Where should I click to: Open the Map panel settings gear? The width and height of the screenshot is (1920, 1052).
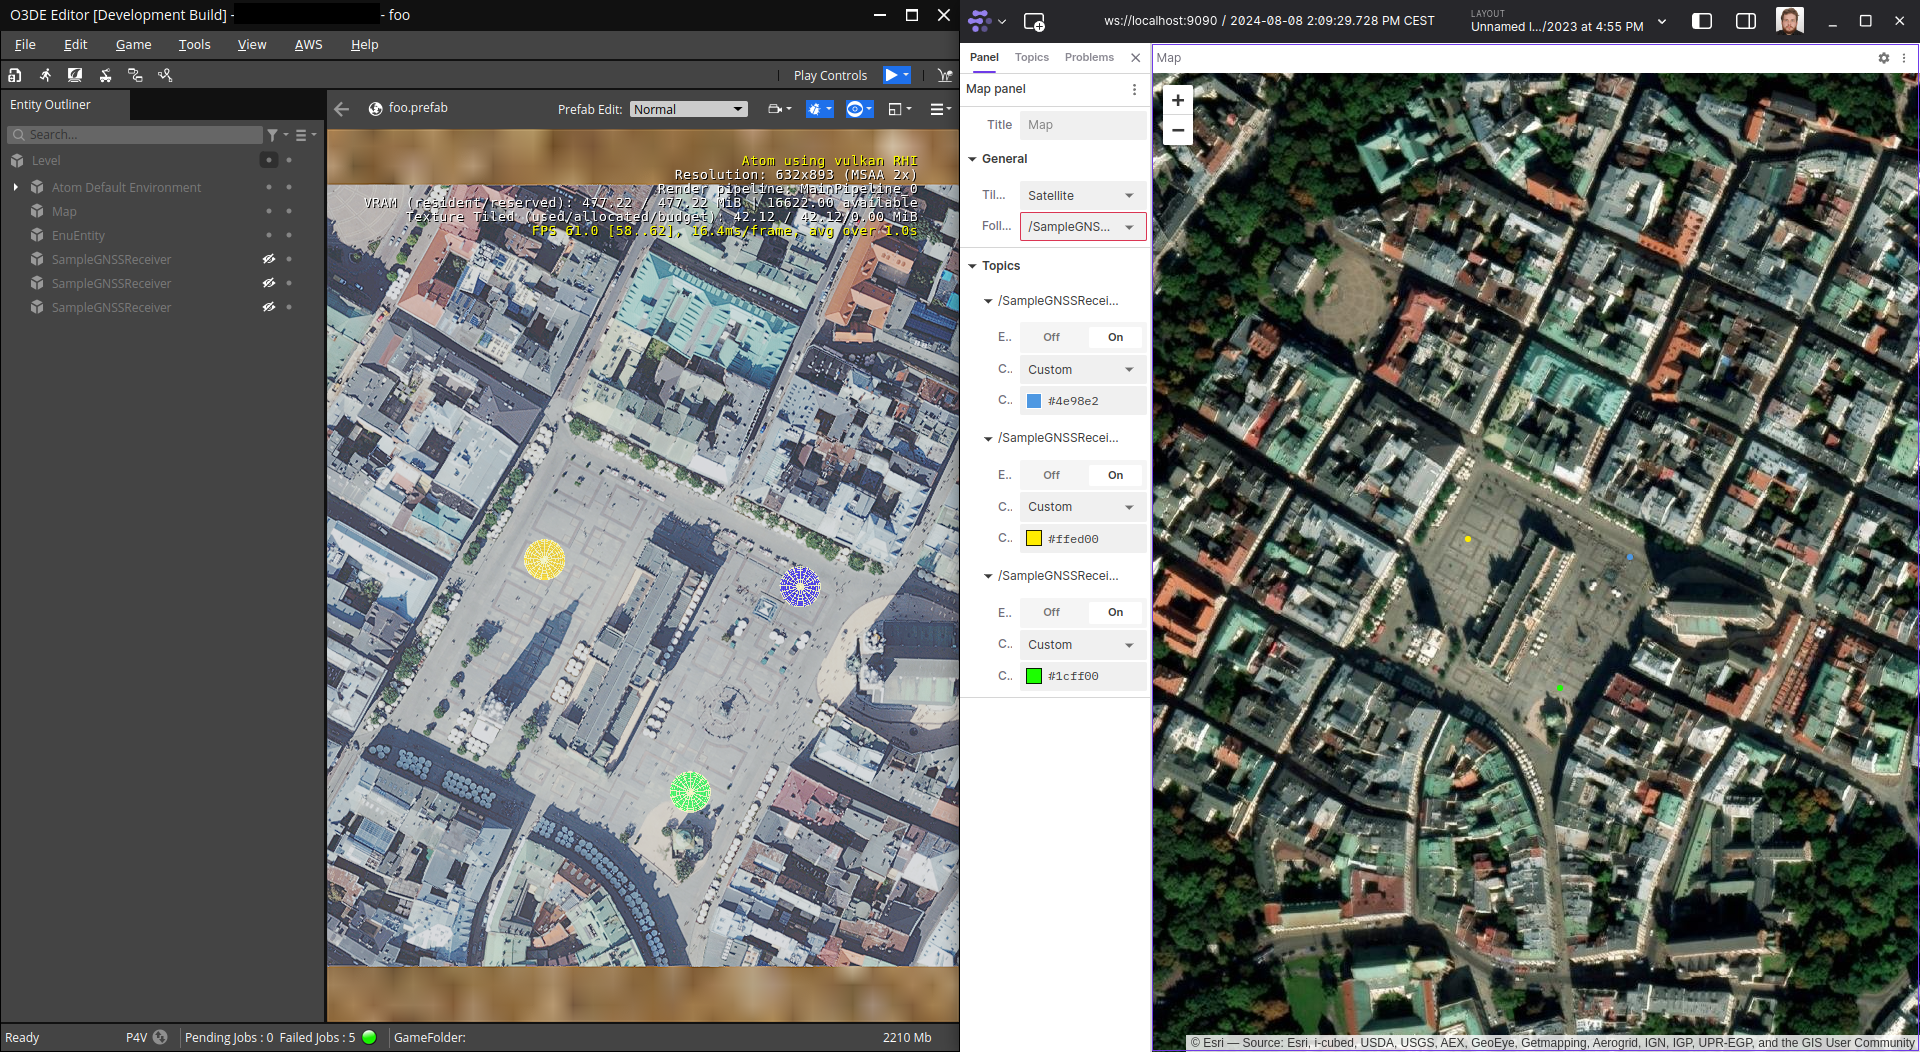(1882, 58)
